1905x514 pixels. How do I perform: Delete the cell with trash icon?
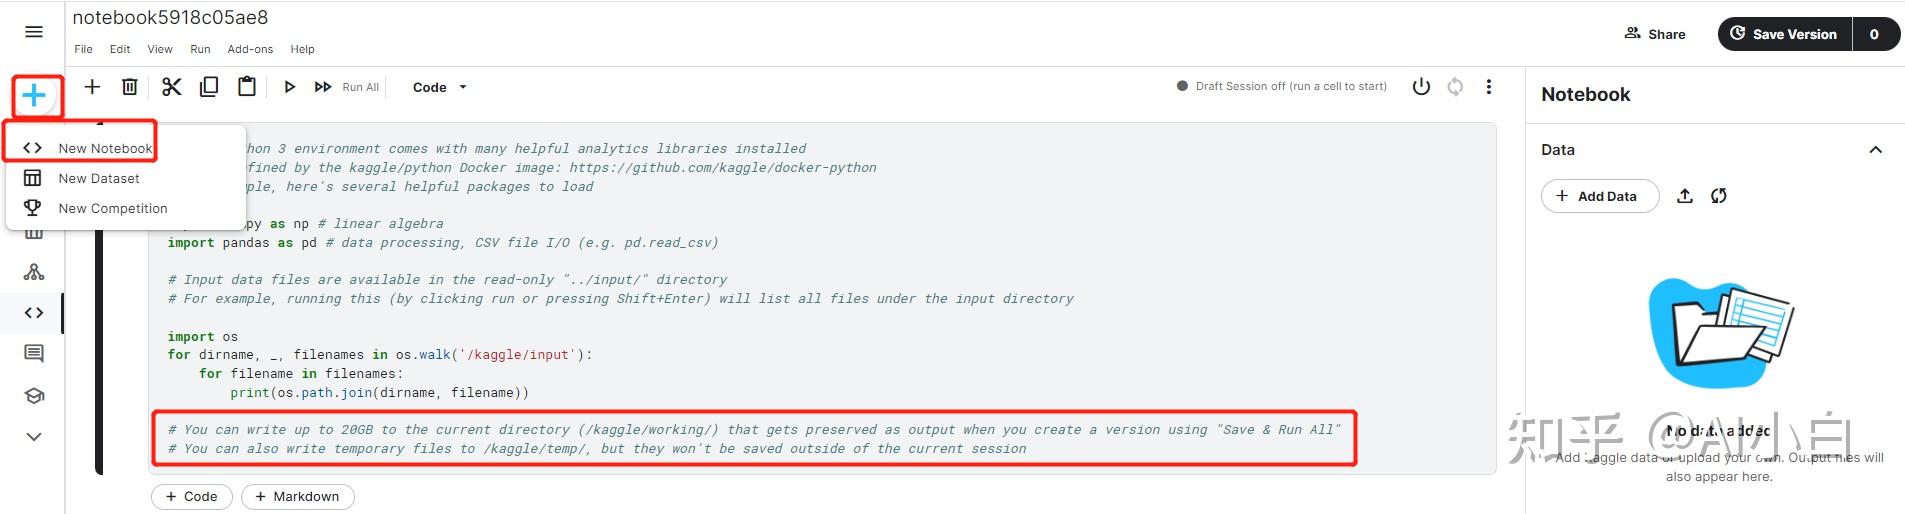pos(130,87)
